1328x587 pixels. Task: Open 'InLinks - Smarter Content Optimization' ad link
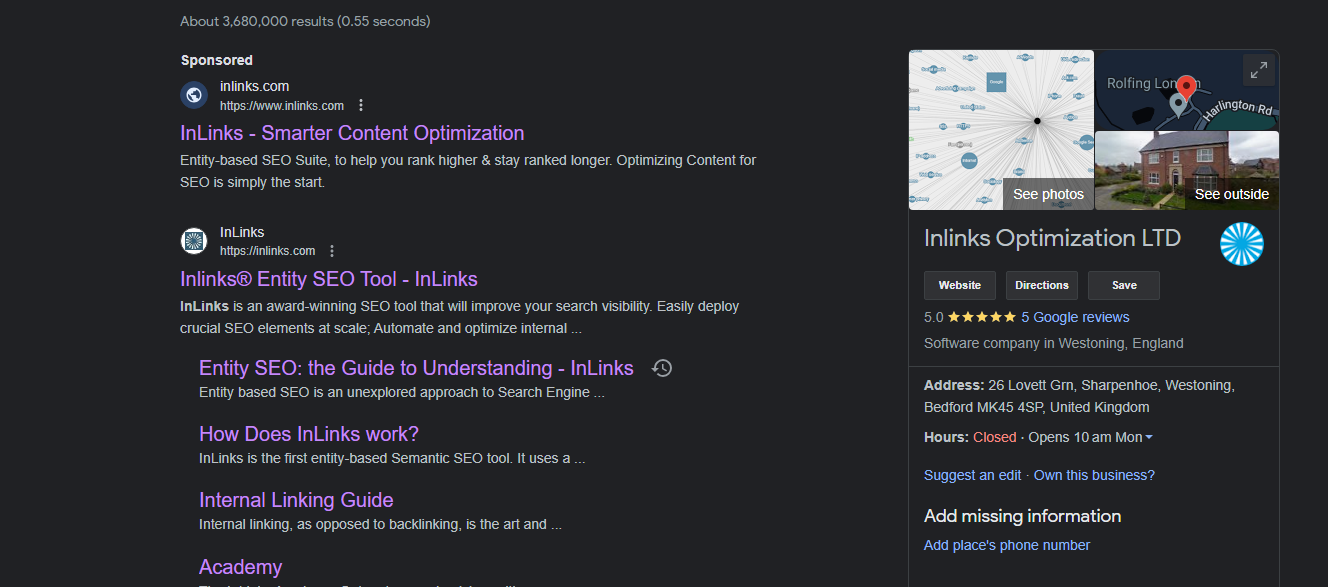(x=352, y=133)
